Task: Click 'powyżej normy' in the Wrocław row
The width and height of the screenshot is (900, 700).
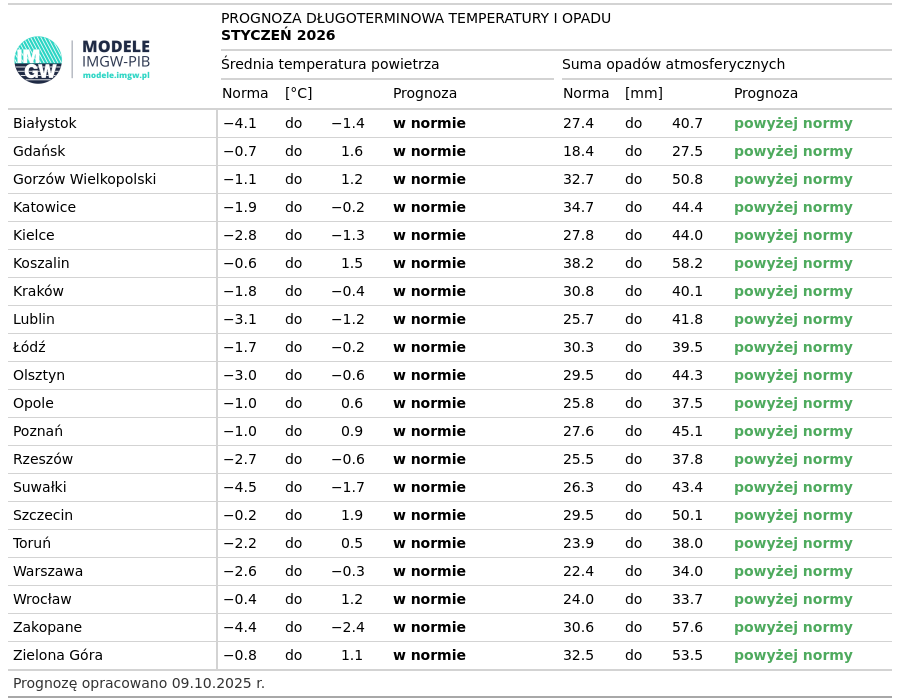Action: click(x=793, y=600)
